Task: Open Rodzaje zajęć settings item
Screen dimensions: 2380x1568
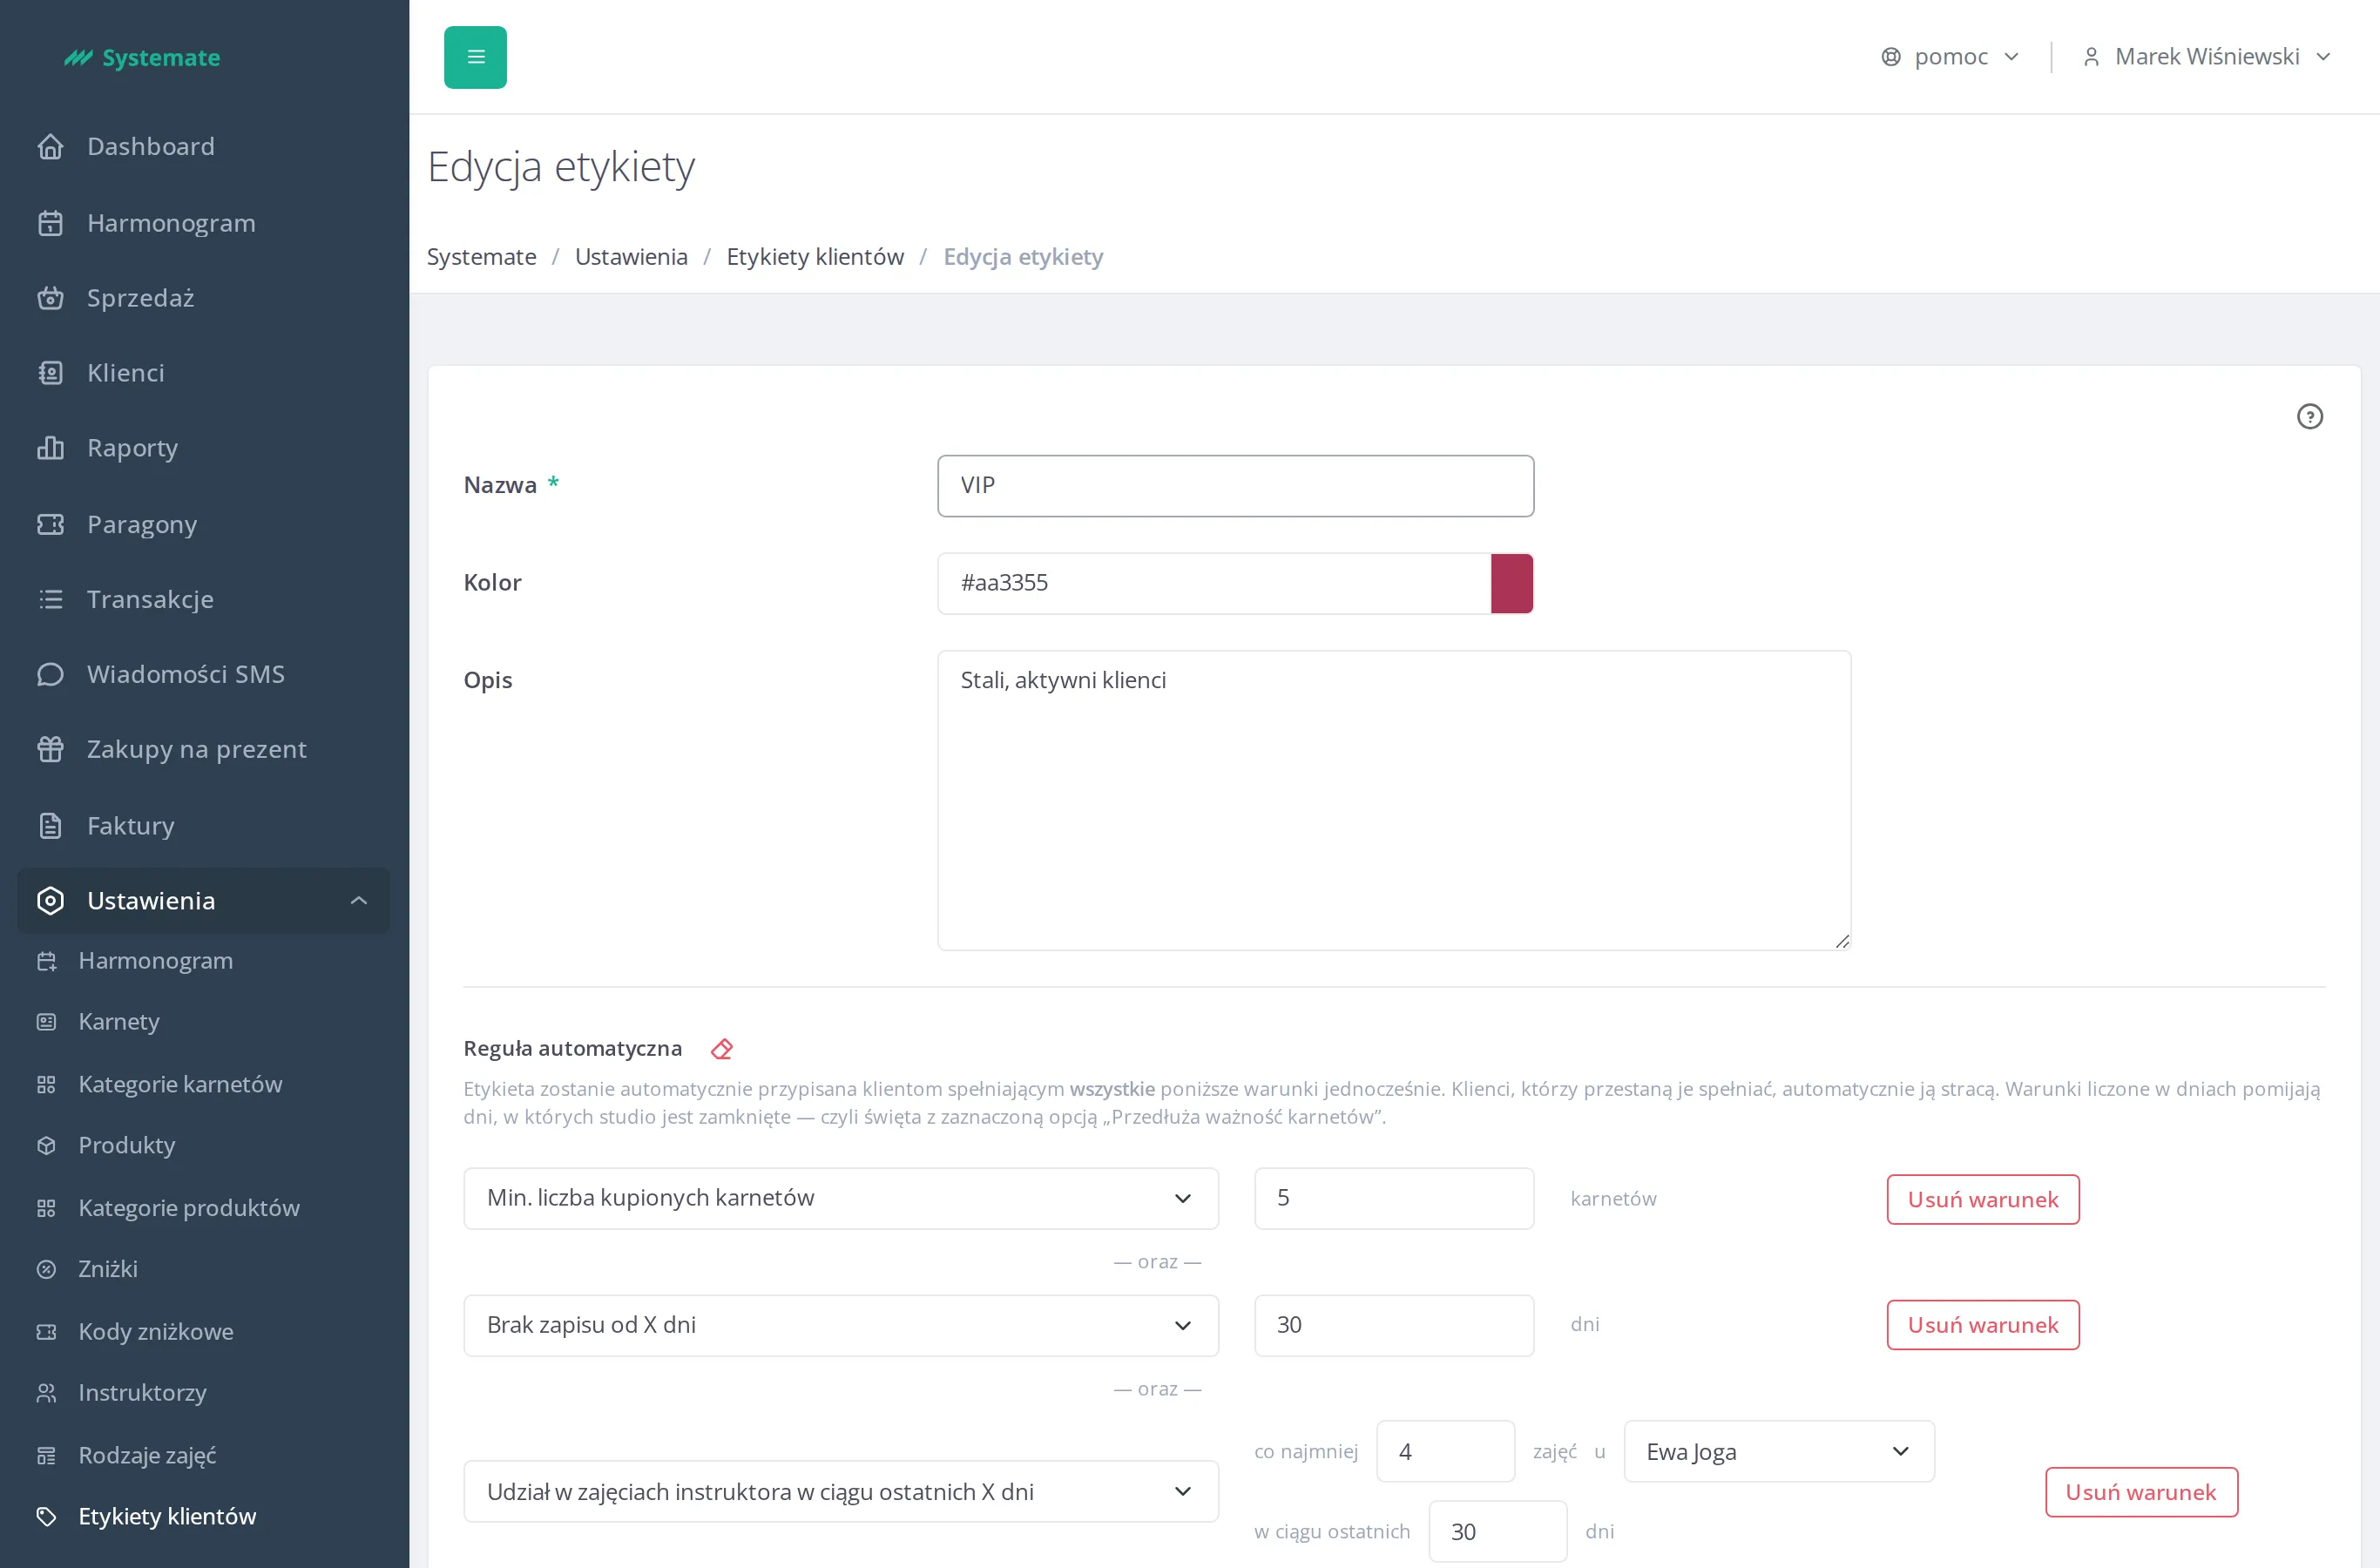Action: 147,1456
